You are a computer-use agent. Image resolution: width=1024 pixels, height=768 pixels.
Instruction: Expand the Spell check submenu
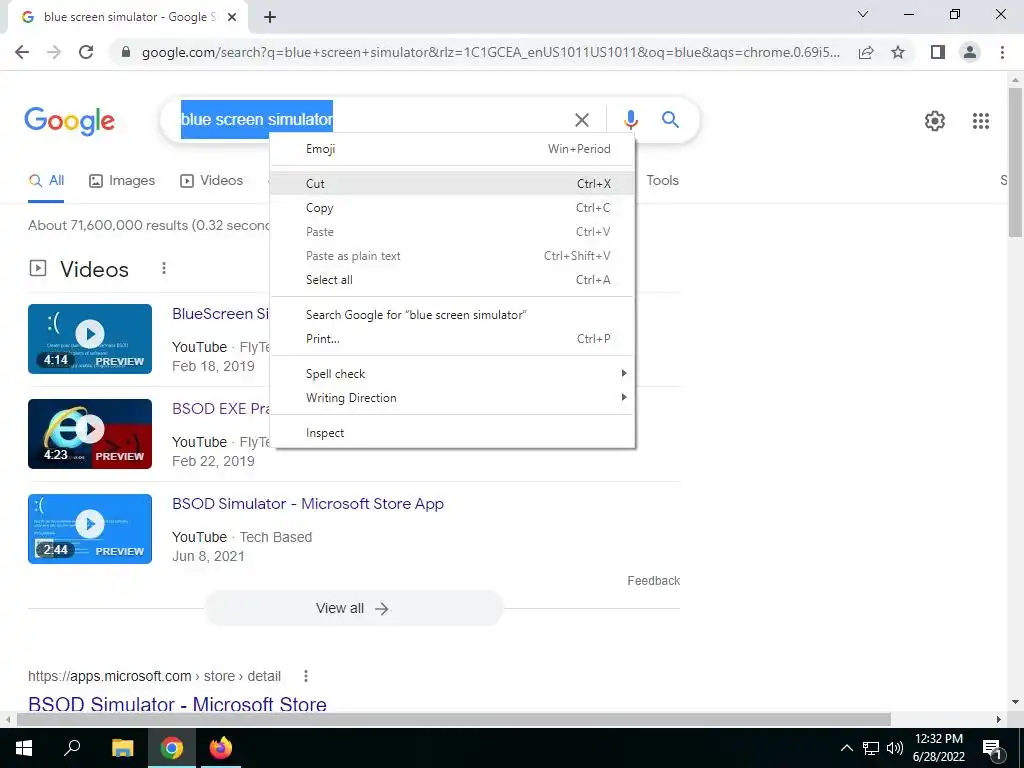pyautogui.click(x=453, y=374)
